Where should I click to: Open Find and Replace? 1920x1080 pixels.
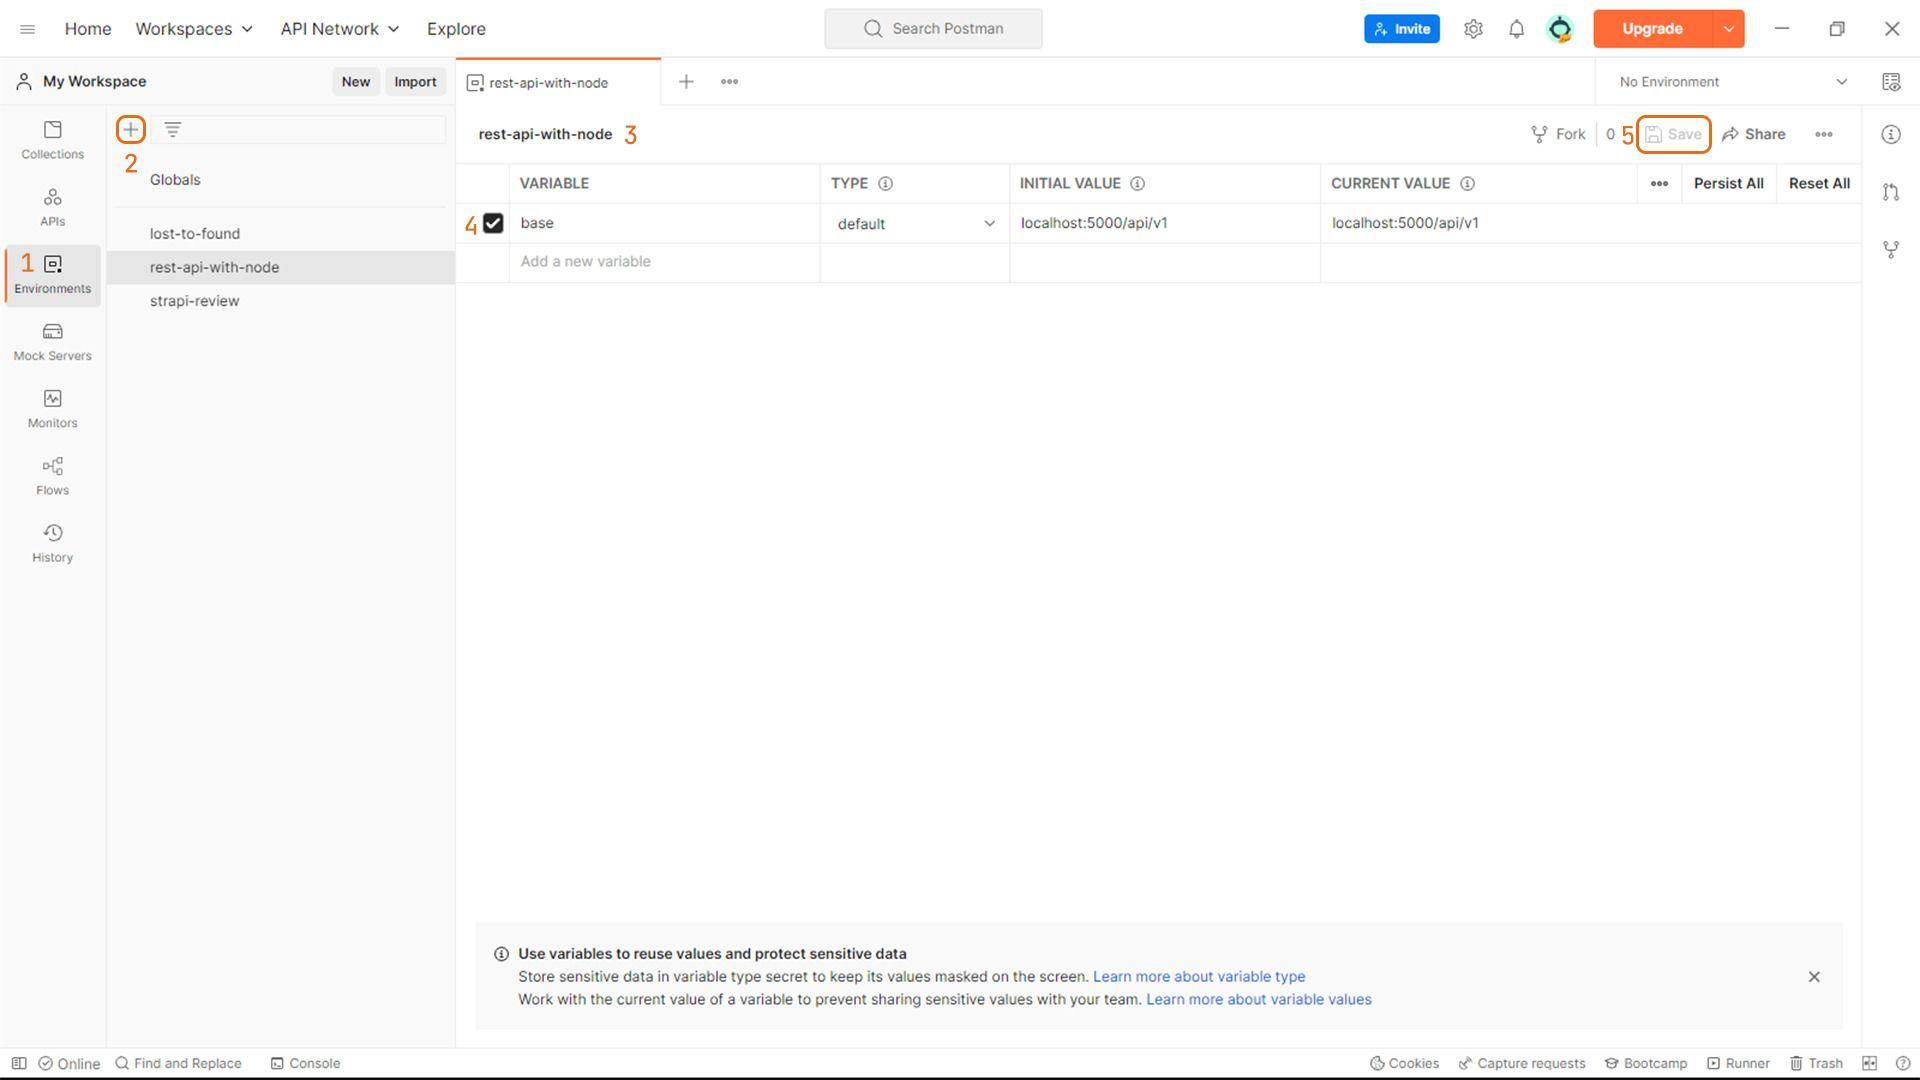178,1063
